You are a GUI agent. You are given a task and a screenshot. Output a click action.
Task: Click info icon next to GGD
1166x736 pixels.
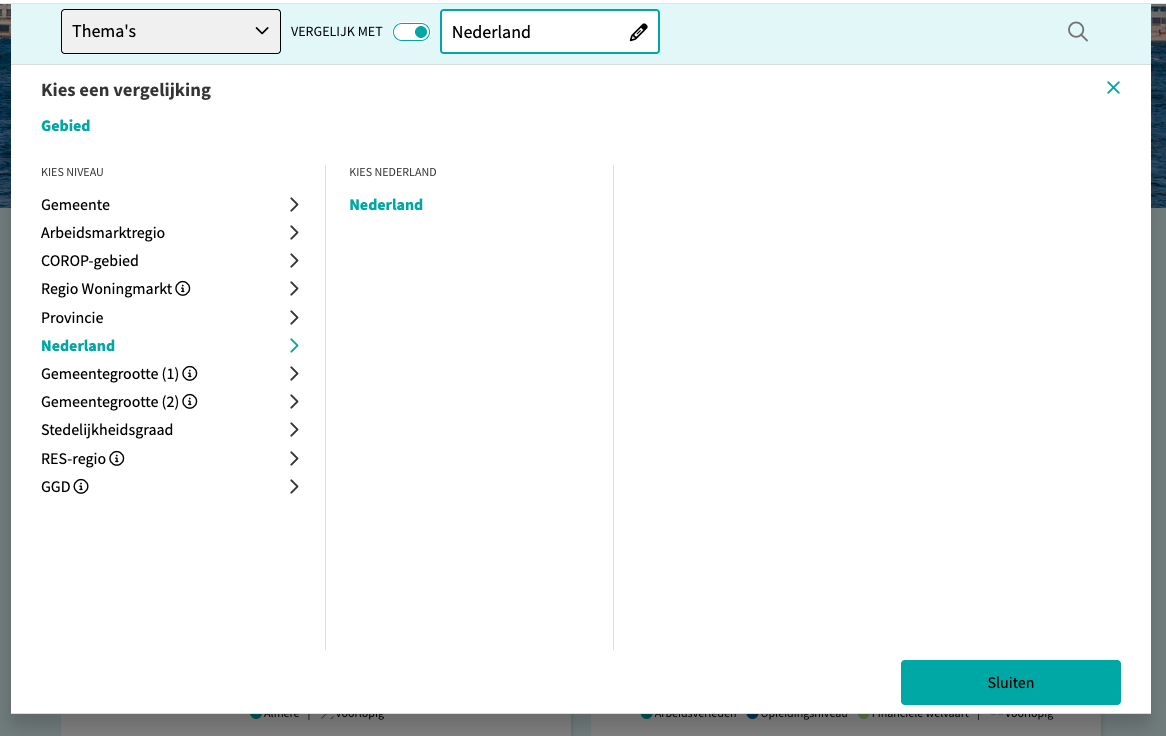pyautogui.click(x=82, y=487)
